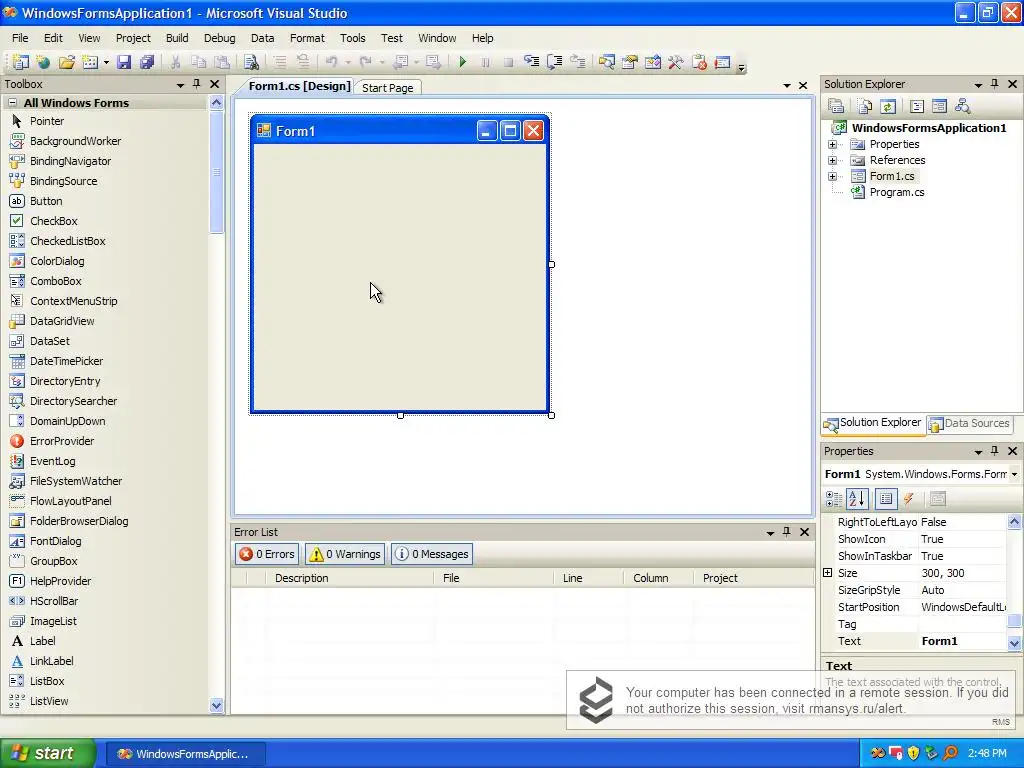Select Program.cs in Solution Explorer
This screenshot has height=768, width=1024.
(897, 192)
